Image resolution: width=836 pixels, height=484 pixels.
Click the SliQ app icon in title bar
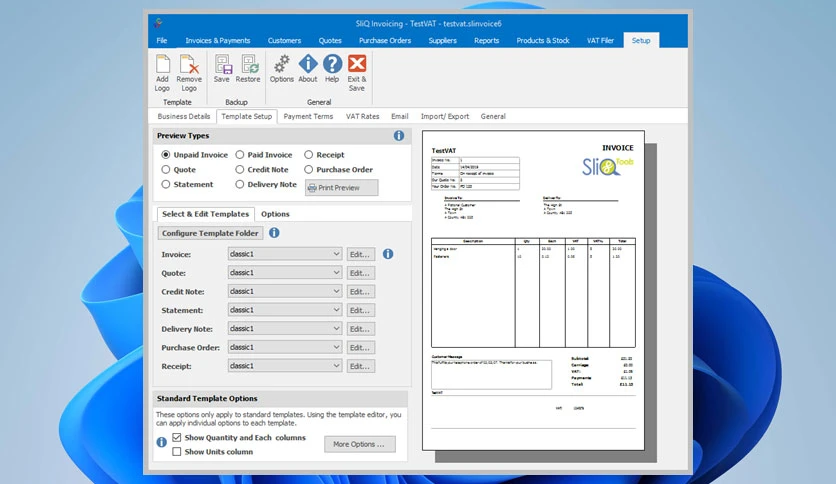(158, 23)
